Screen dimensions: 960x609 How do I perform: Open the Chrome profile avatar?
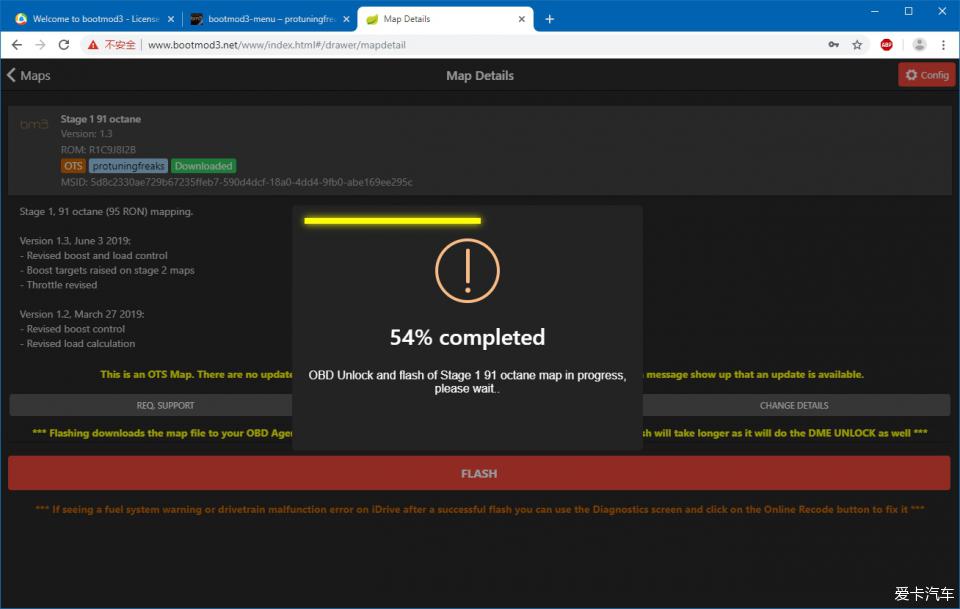click(919, 45)
